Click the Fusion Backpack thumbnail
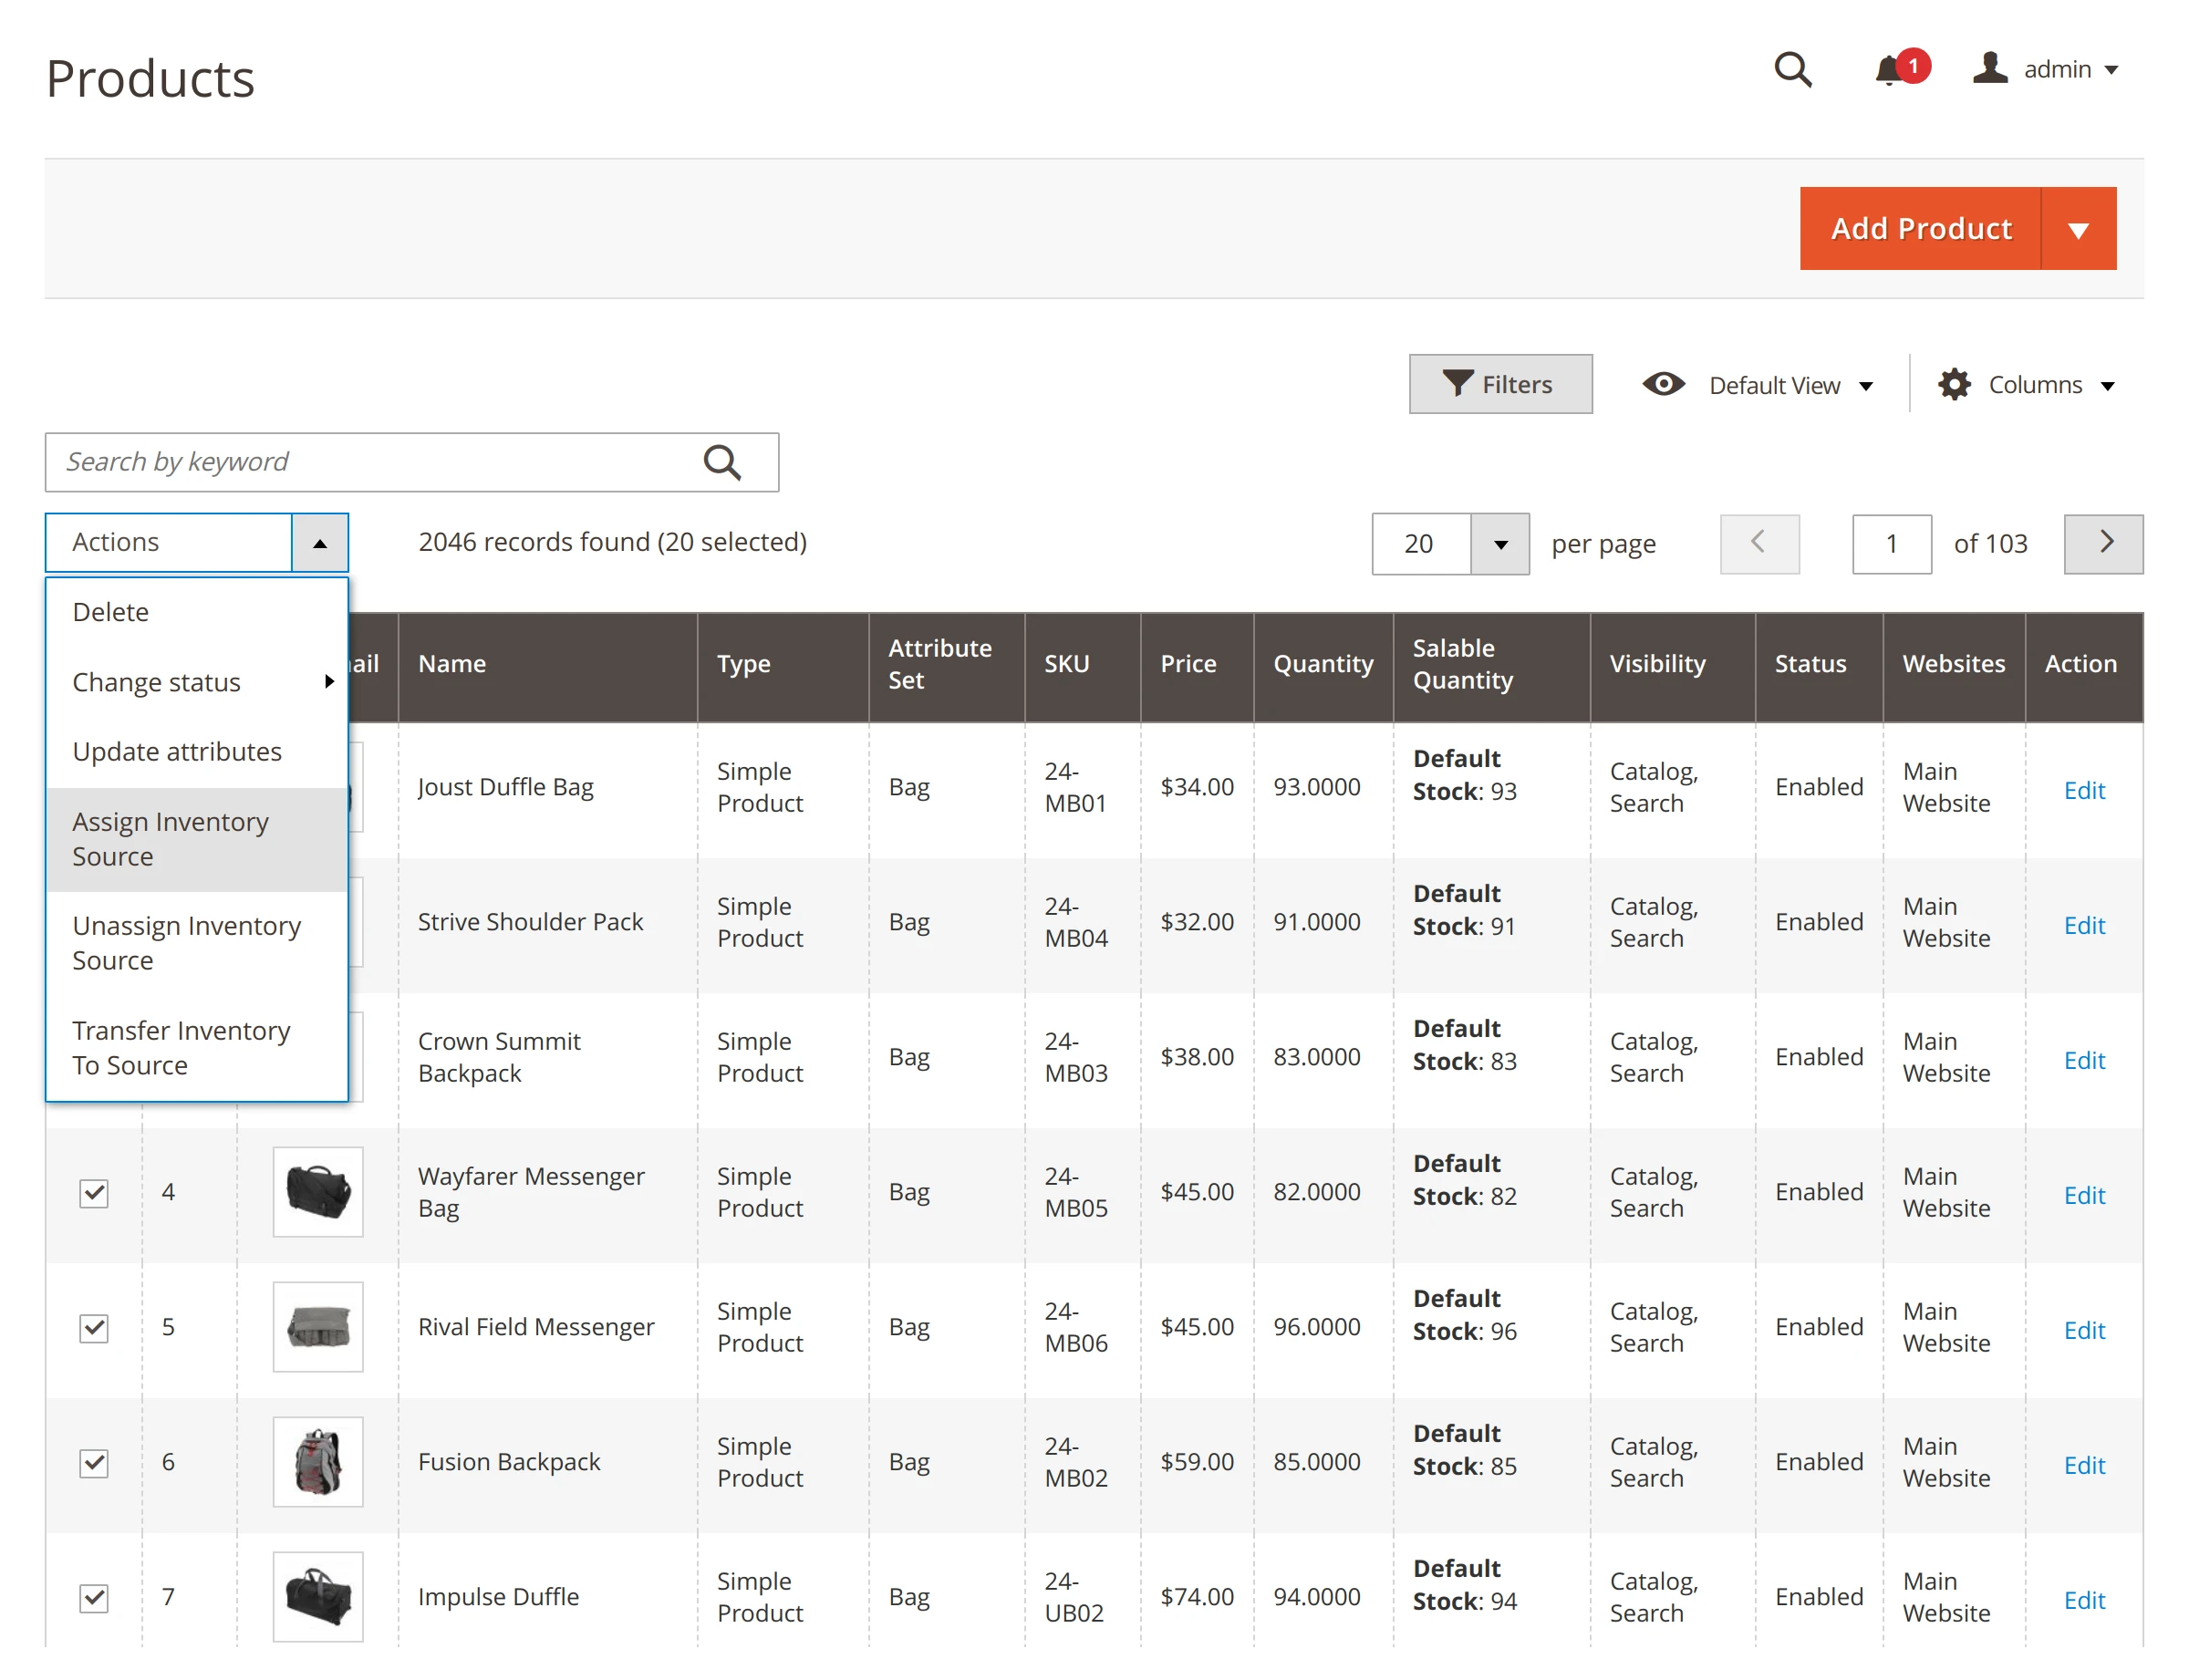 [317, 1461]
